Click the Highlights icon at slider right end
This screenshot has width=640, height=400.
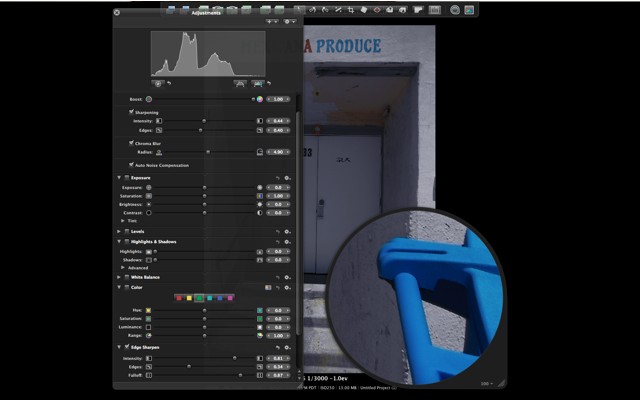point(260,251)
